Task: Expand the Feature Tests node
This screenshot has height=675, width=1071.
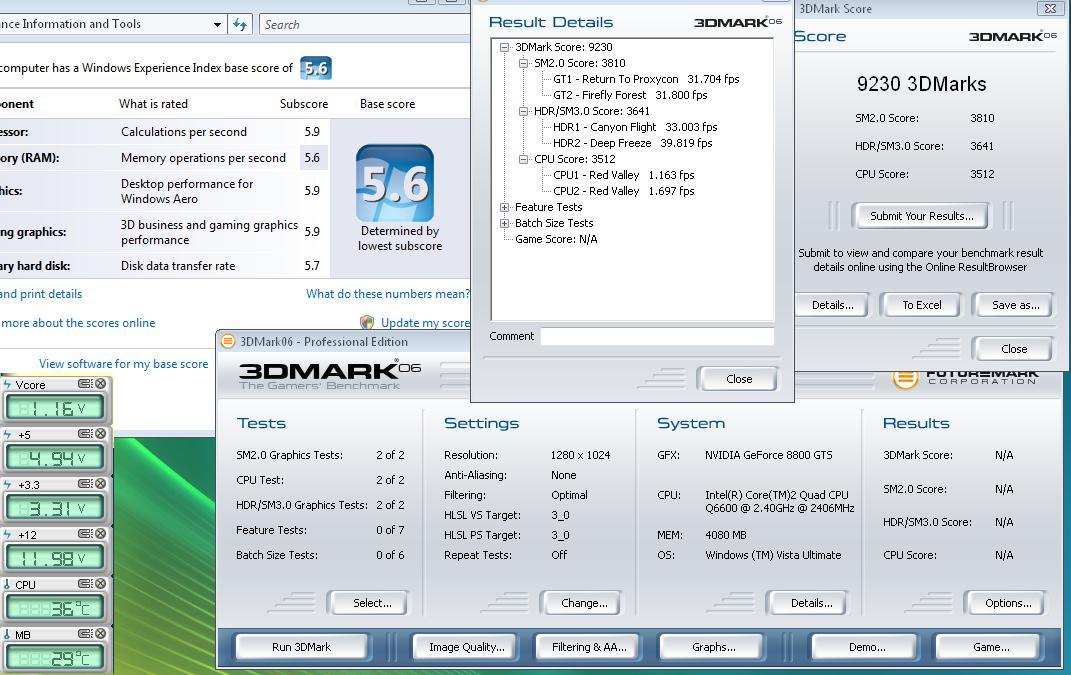Action: click(505, 207)
